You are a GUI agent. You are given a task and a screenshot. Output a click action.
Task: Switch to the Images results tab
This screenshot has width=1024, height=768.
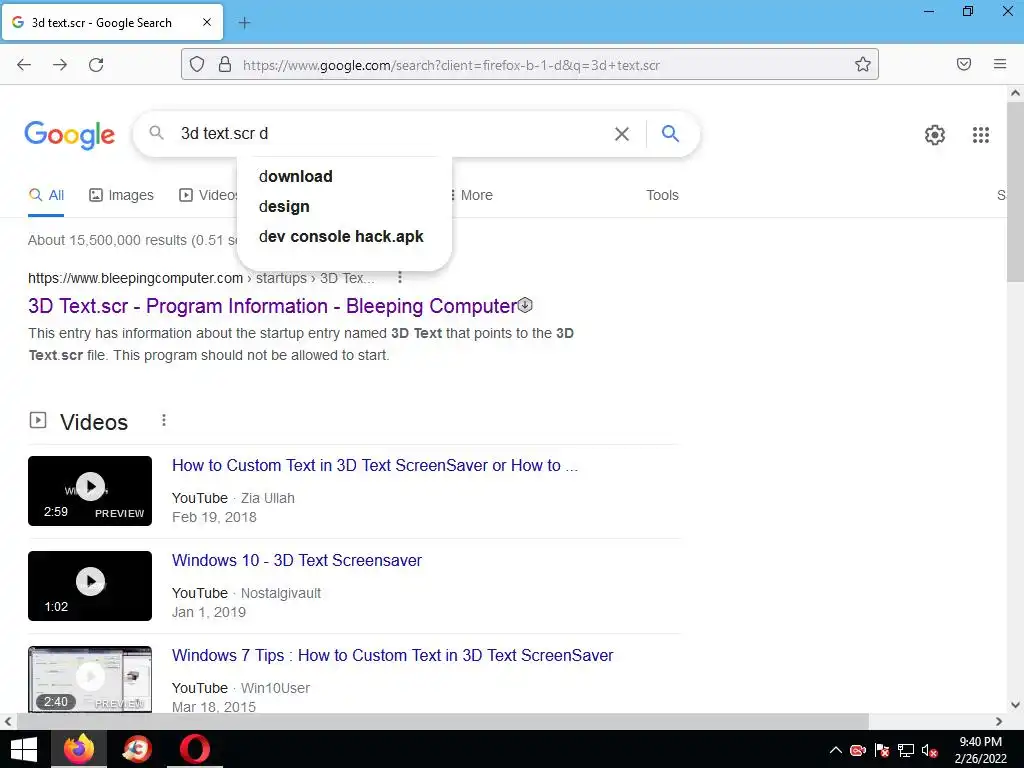121,195
